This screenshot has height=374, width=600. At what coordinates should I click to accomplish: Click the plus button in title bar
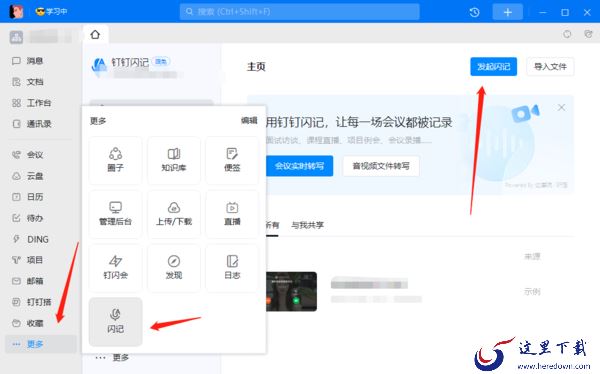coord(508,12)
